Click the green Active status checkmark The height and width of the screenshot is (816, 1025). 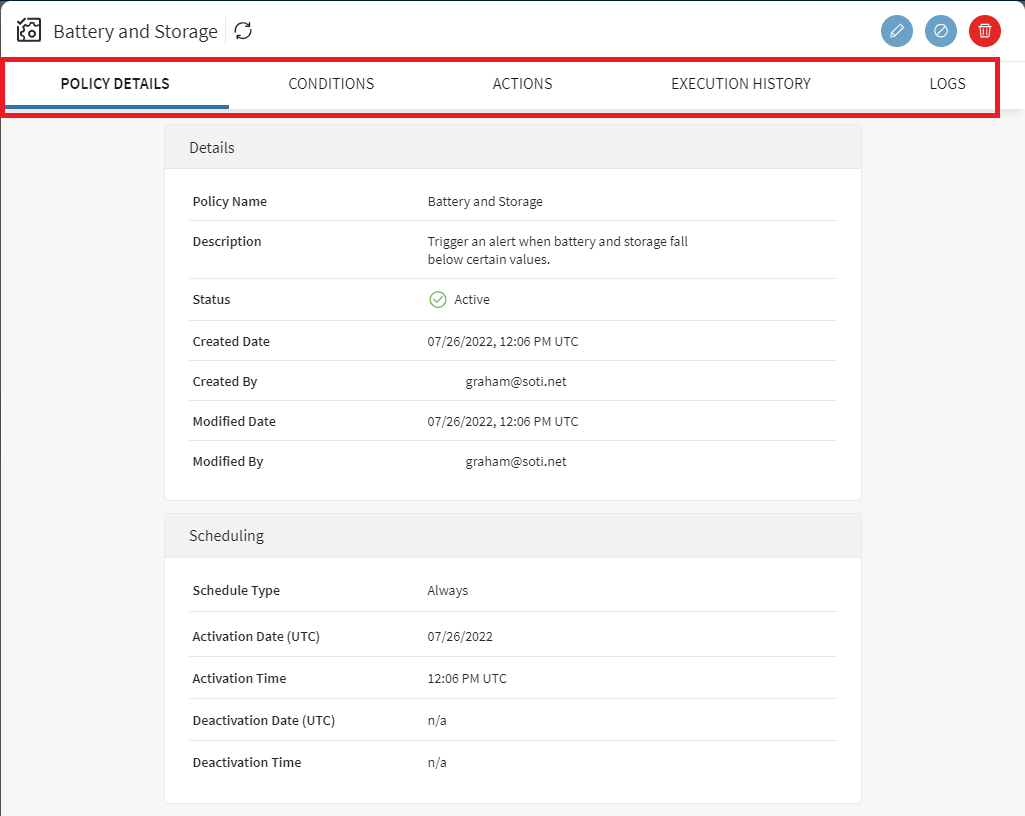point(437,300)
